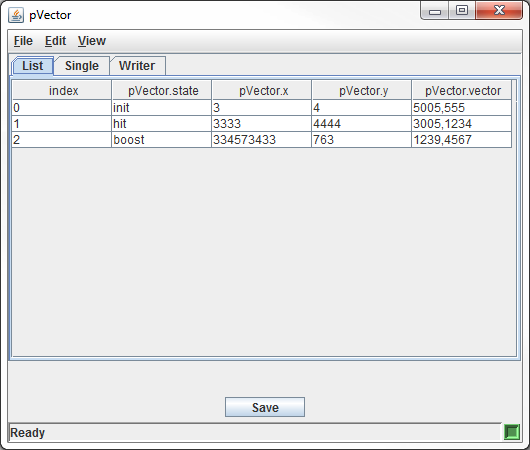Screen dimensions: 530x450
Task: Open the View menu
Action: point(92,41)
